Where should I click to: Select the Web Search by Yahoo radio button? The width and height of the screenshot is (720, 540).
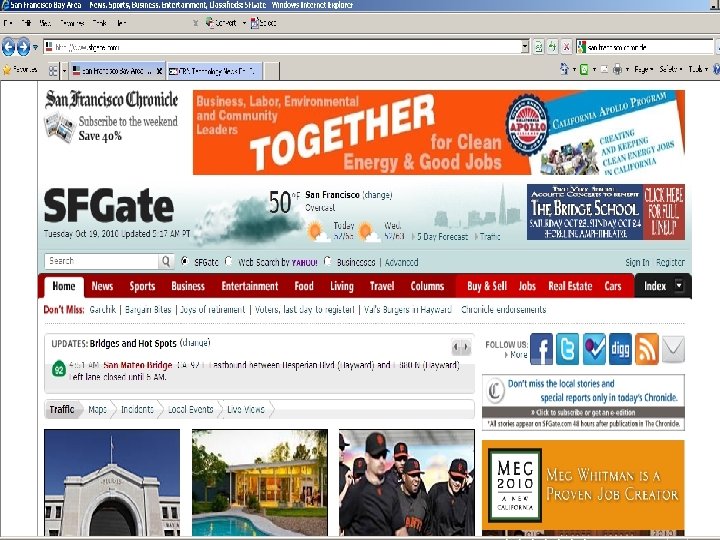tap(228, 261)
